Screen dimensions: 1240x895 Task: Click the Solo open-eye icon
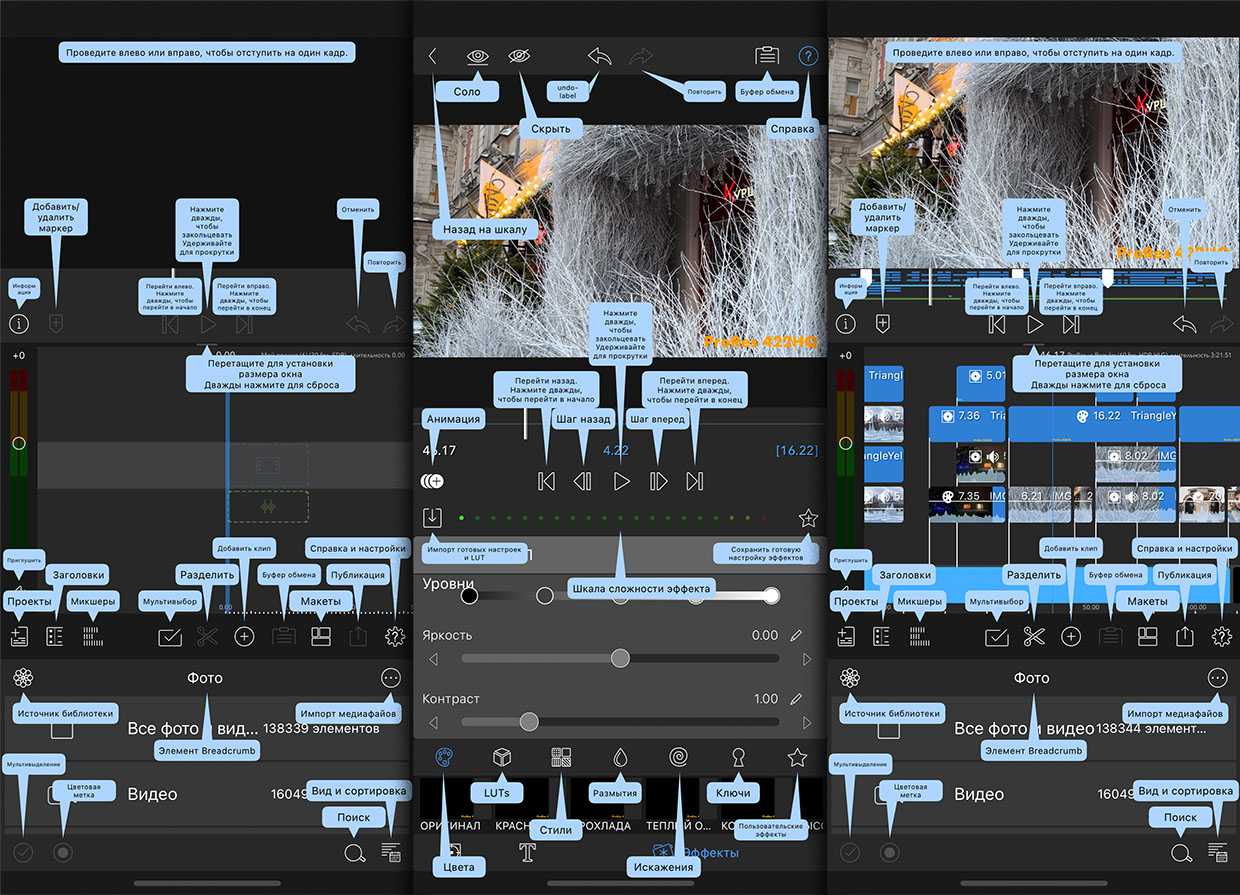[x=478, y=57]
